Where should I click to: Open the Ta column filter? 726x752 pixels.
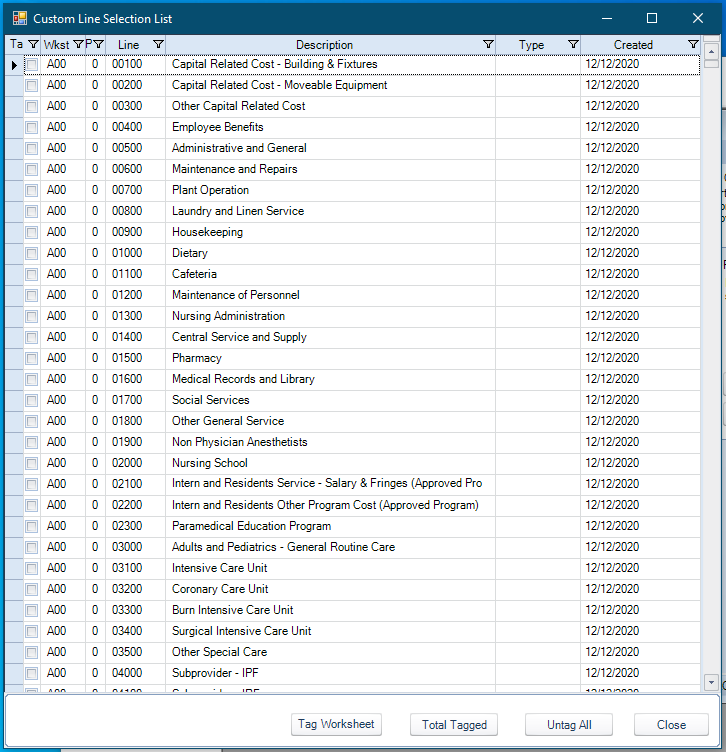click(33, 45)
